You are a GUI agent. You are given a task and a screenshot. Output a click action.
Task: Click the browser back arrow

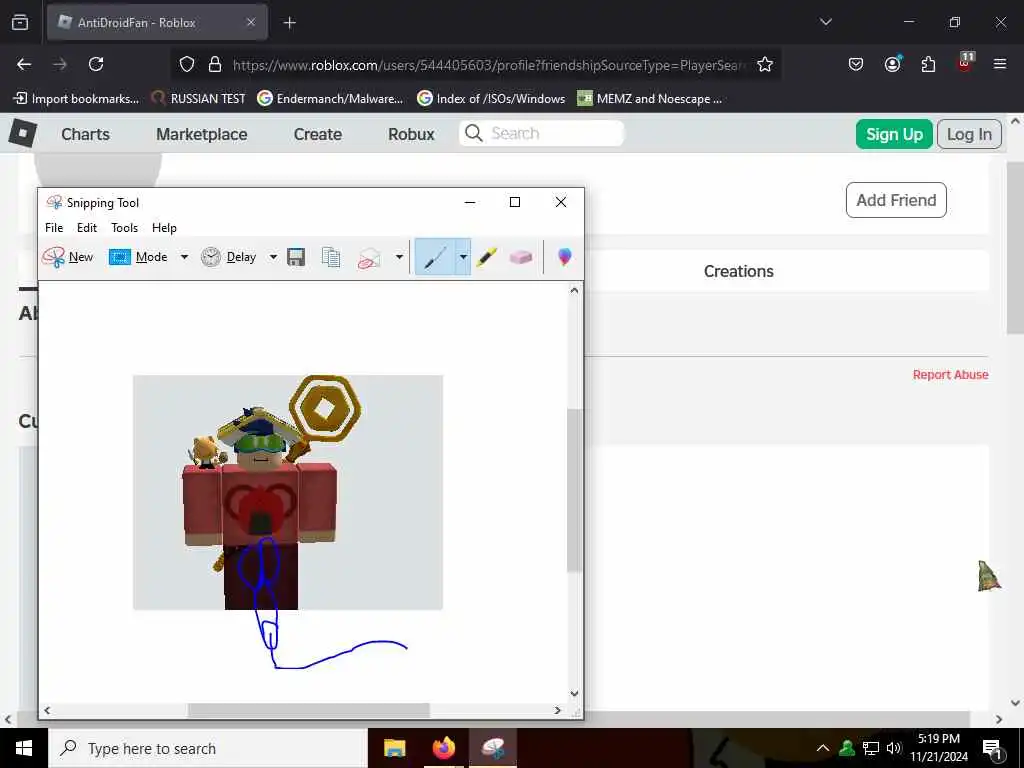[x=24, y=64]
